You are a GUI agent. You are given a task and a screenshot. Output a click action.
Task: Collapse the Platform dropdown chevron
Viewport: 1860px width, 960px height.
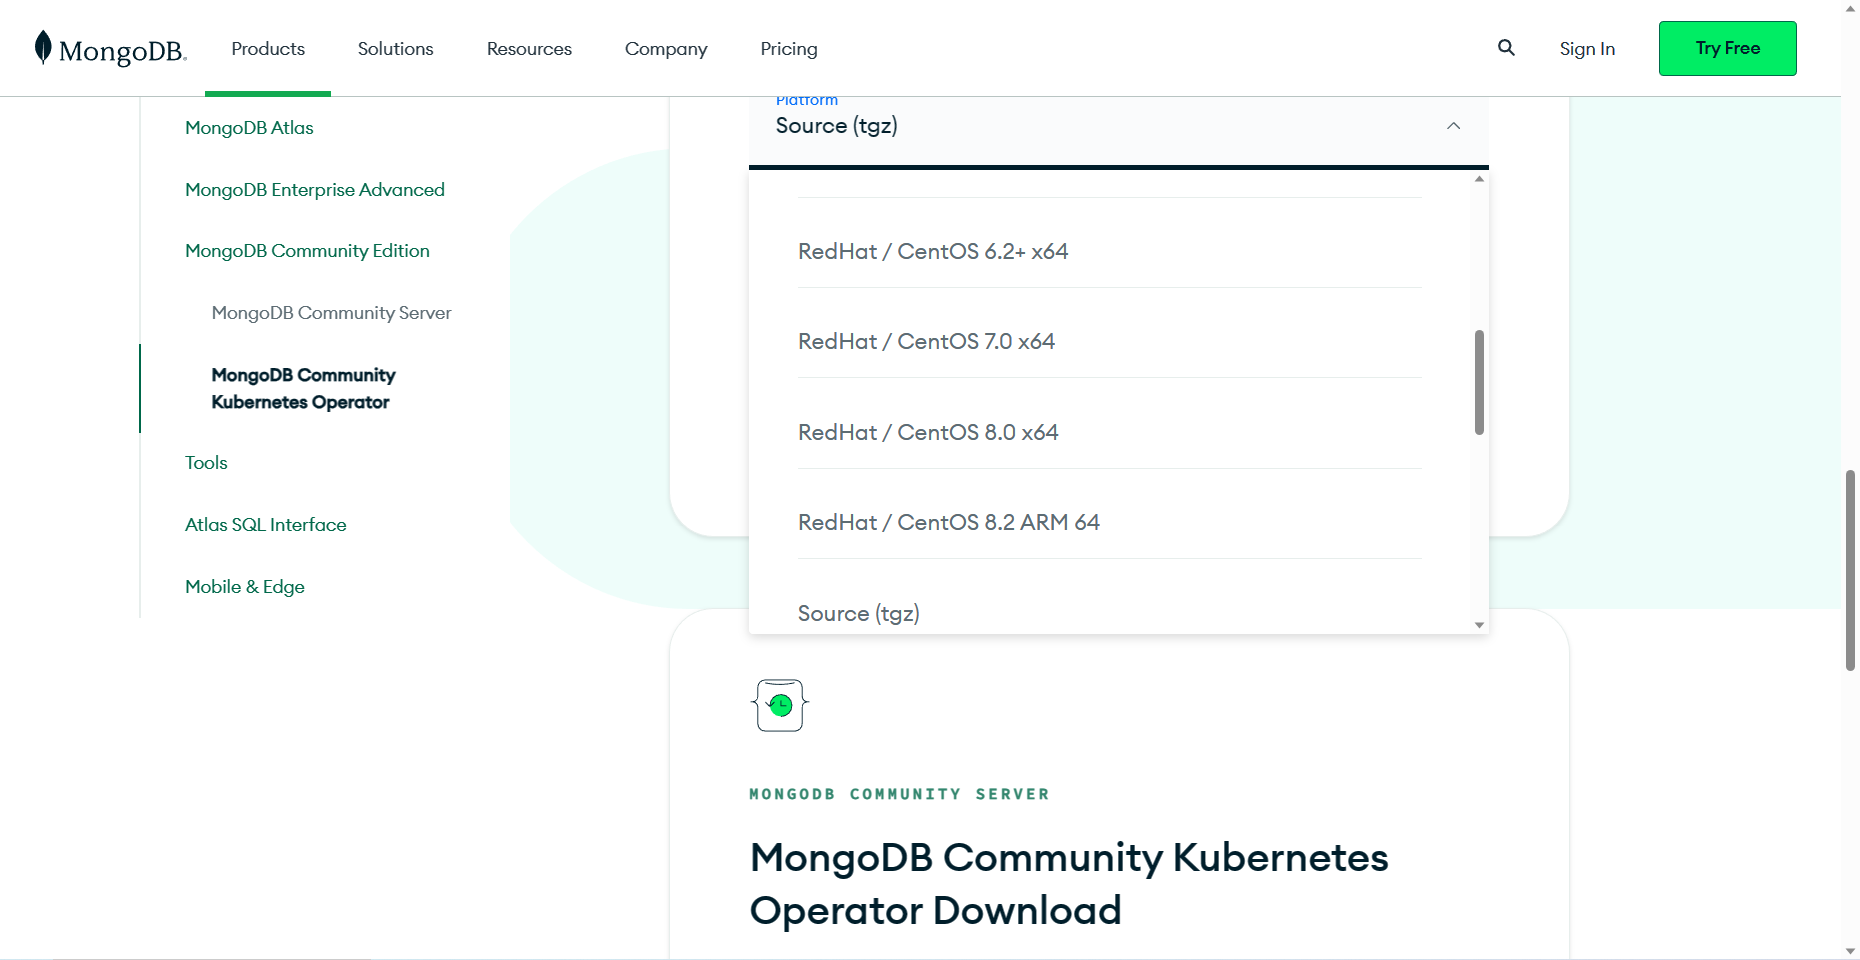[1454, 126]
